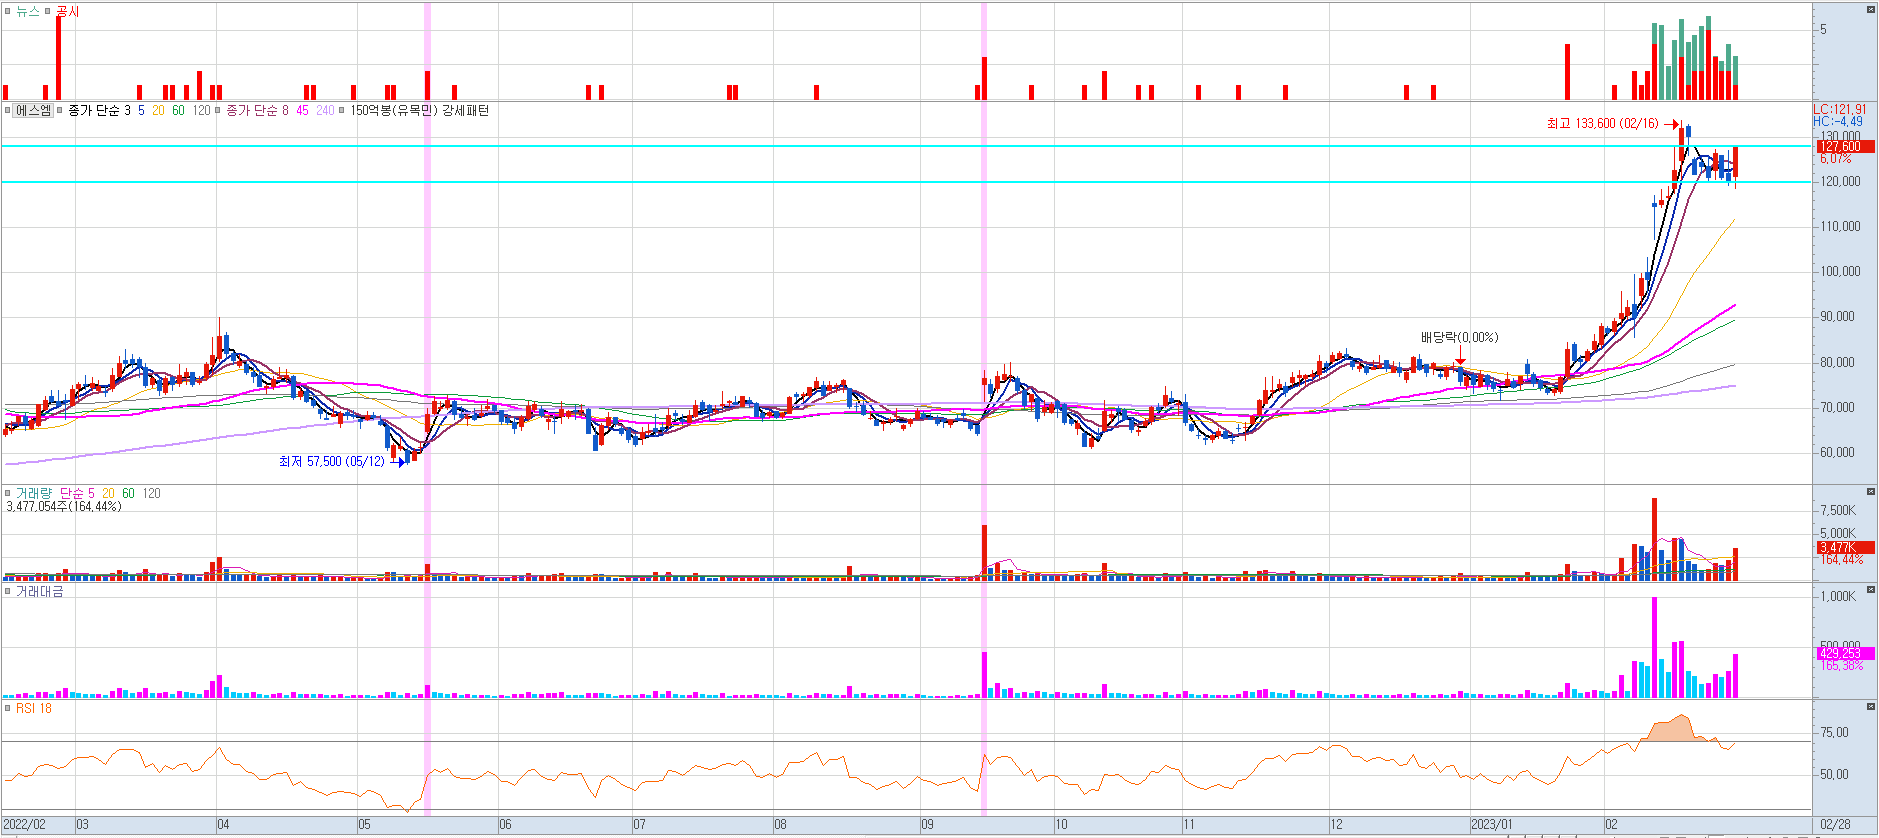Select the orange 20-day price moving average number

158,110
